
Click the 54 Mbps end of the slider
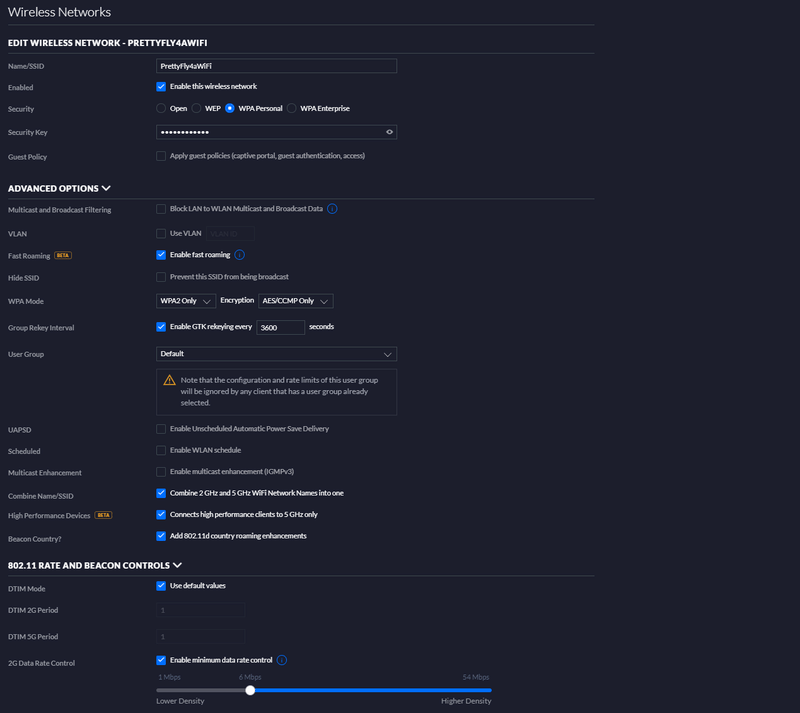pyautogui.click(x=476, y=677)
